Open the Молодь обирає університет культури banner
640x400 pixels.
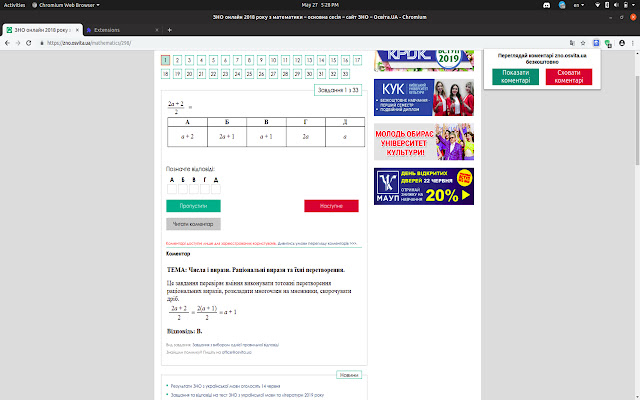(424, 142)
